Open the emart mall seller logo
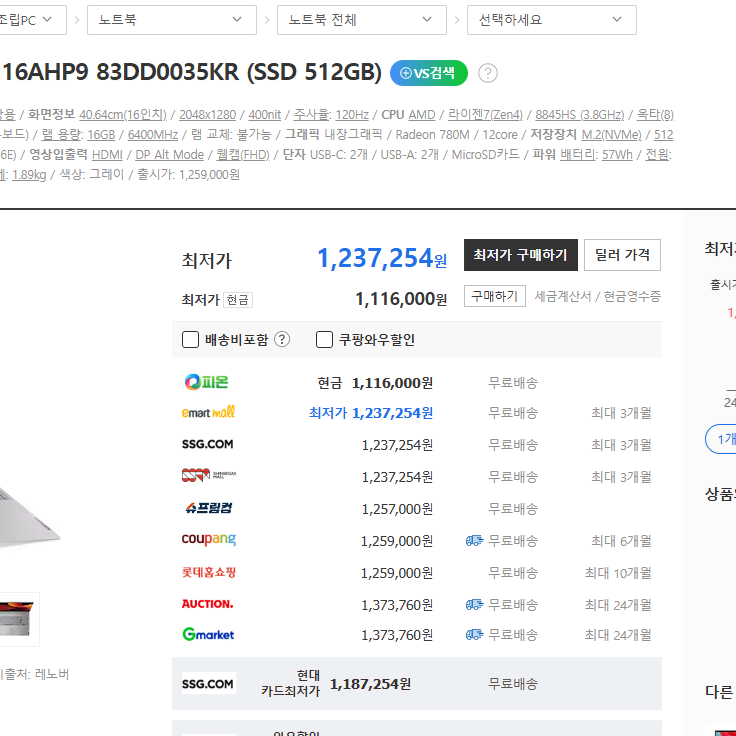Screen dimensions: 736x736 tap(208, 413)
